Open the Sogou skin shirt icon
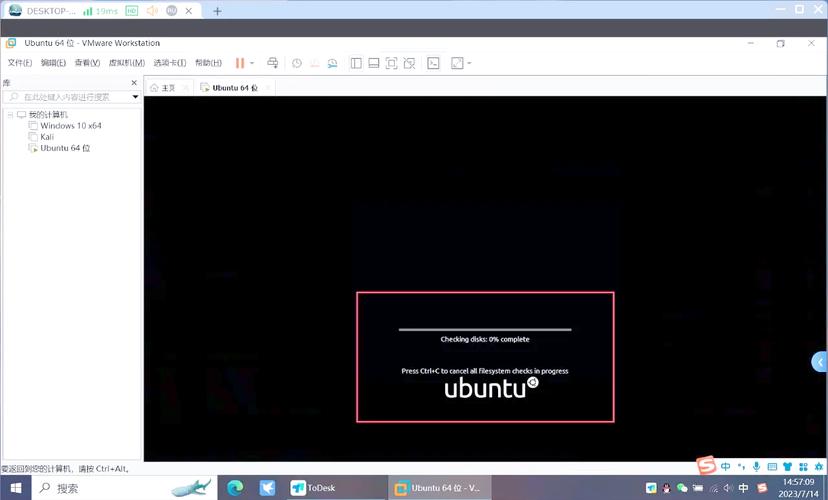Screen dimensions: 828x500 tap(788, 467)
